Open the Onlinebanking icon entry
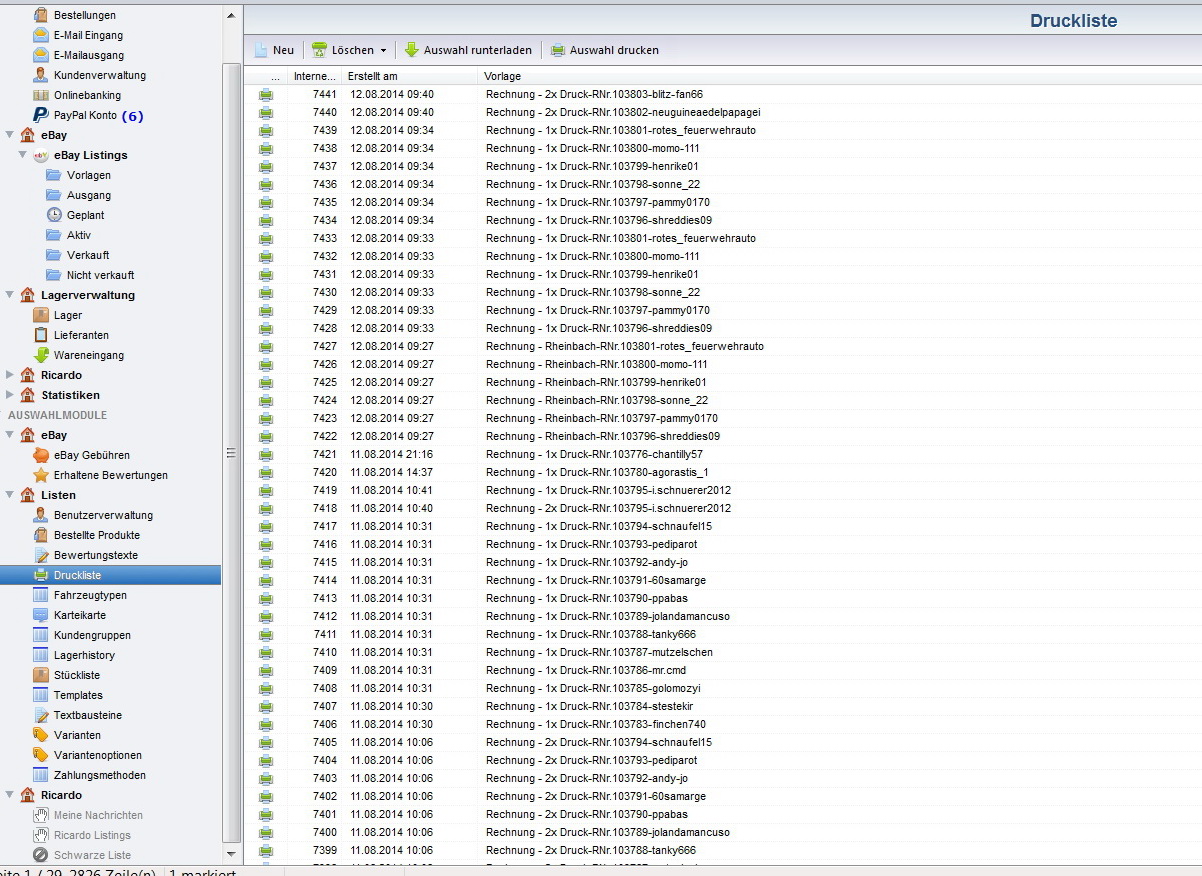1202x876 pixels. click(x=41, y=95)
